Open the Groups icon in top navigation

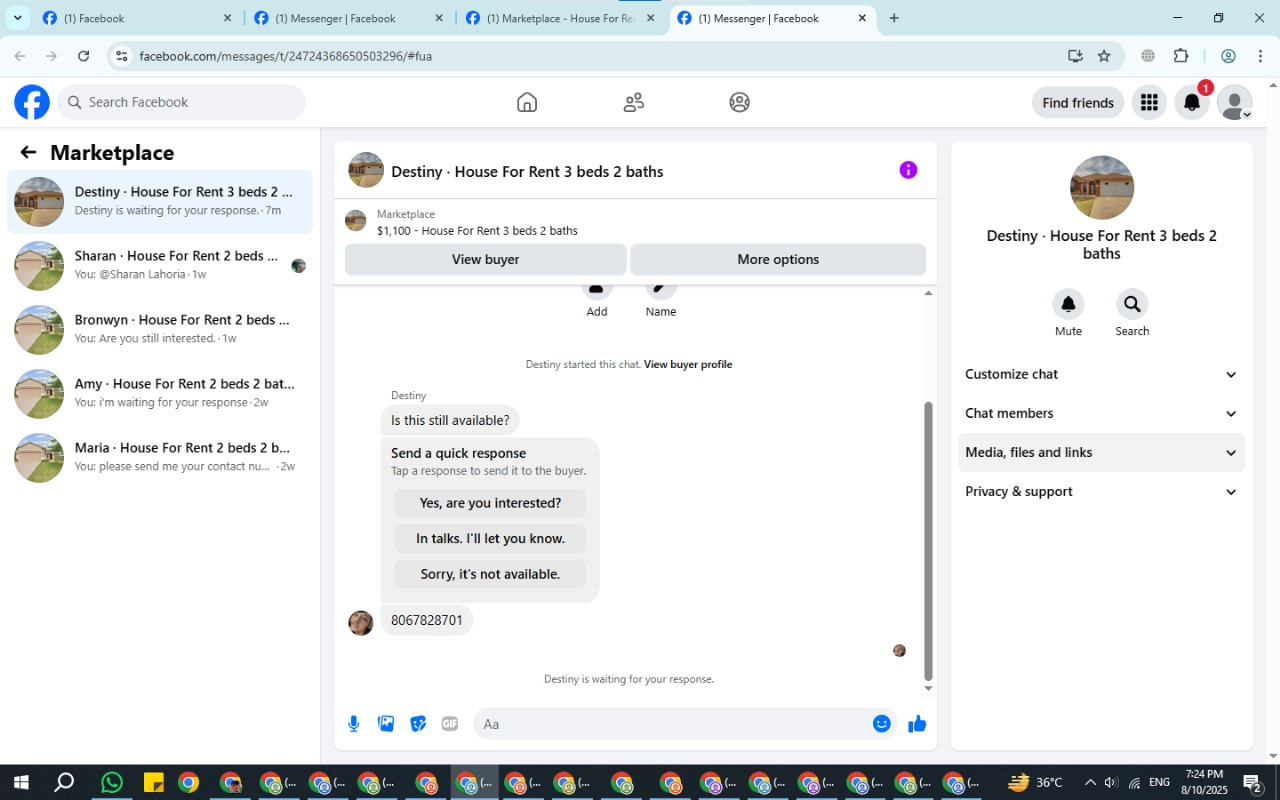coord(739,102)
